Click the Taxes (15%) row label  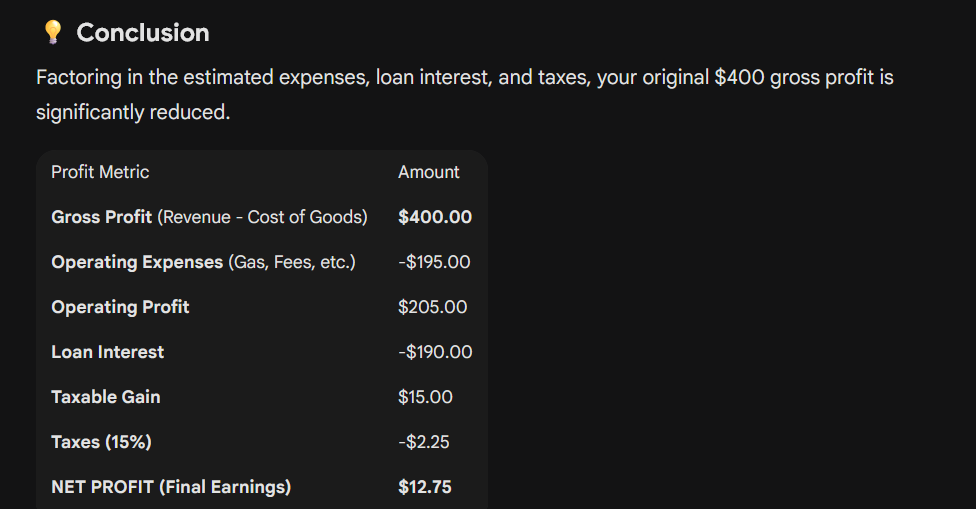click(101, 442)
